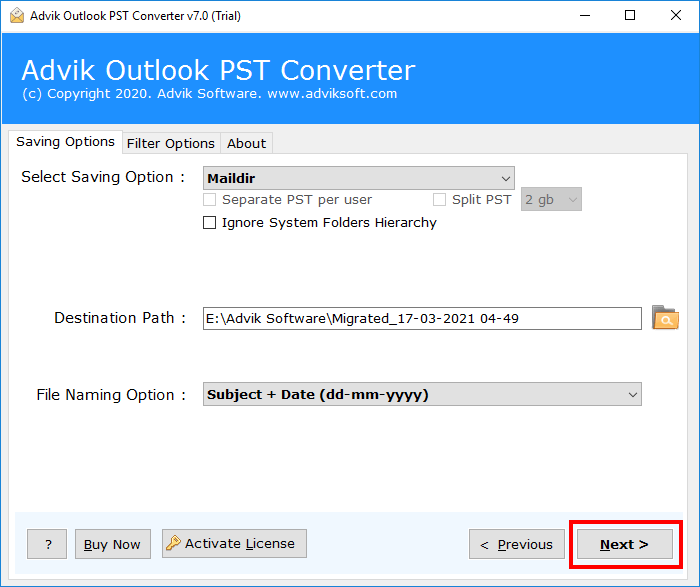Click the www.adviksoft.com text in the banner

tap(332, 93)
